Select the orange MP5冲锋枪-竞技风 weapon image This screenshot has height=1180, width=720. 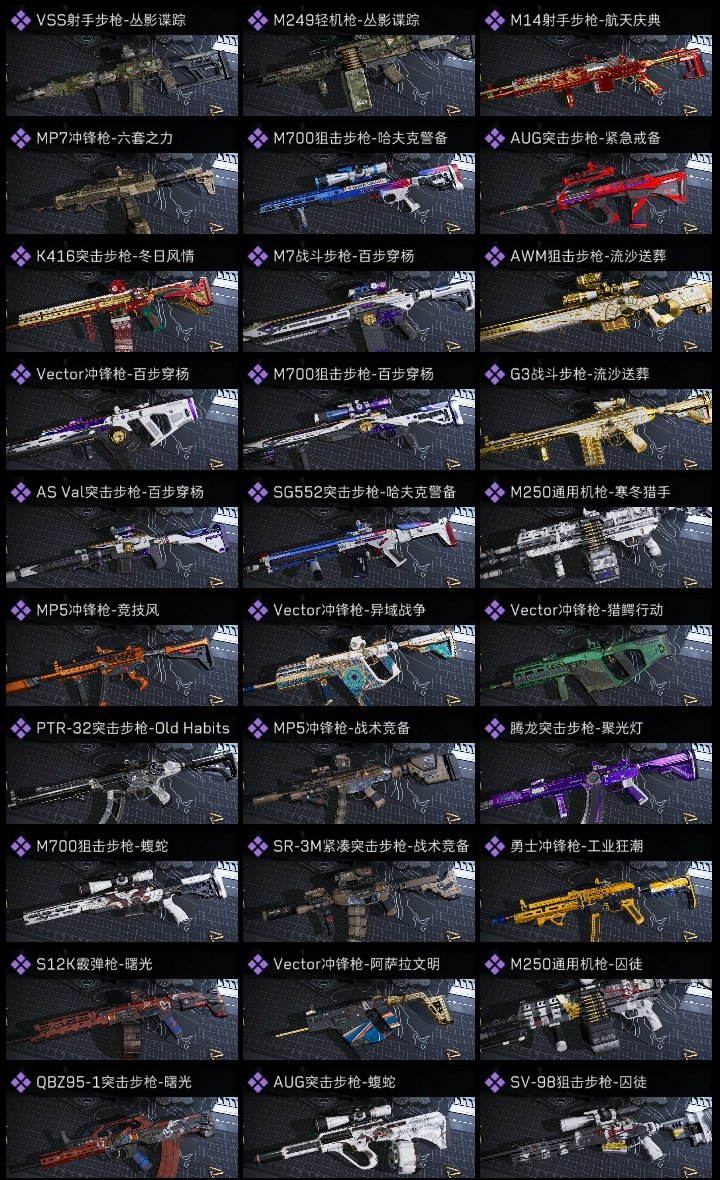click(122, 665)
